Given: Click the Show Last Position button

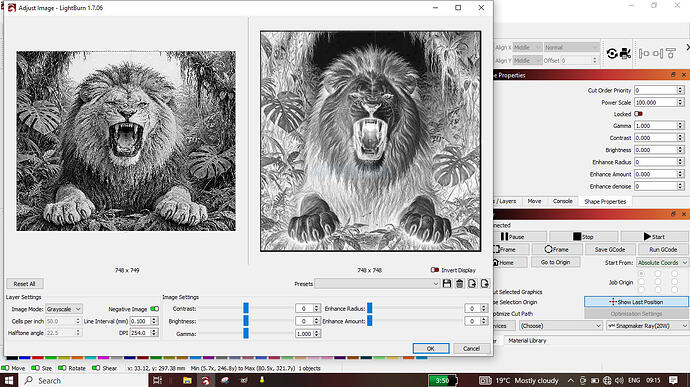Looking at the screenshot, I should (636, 302).
